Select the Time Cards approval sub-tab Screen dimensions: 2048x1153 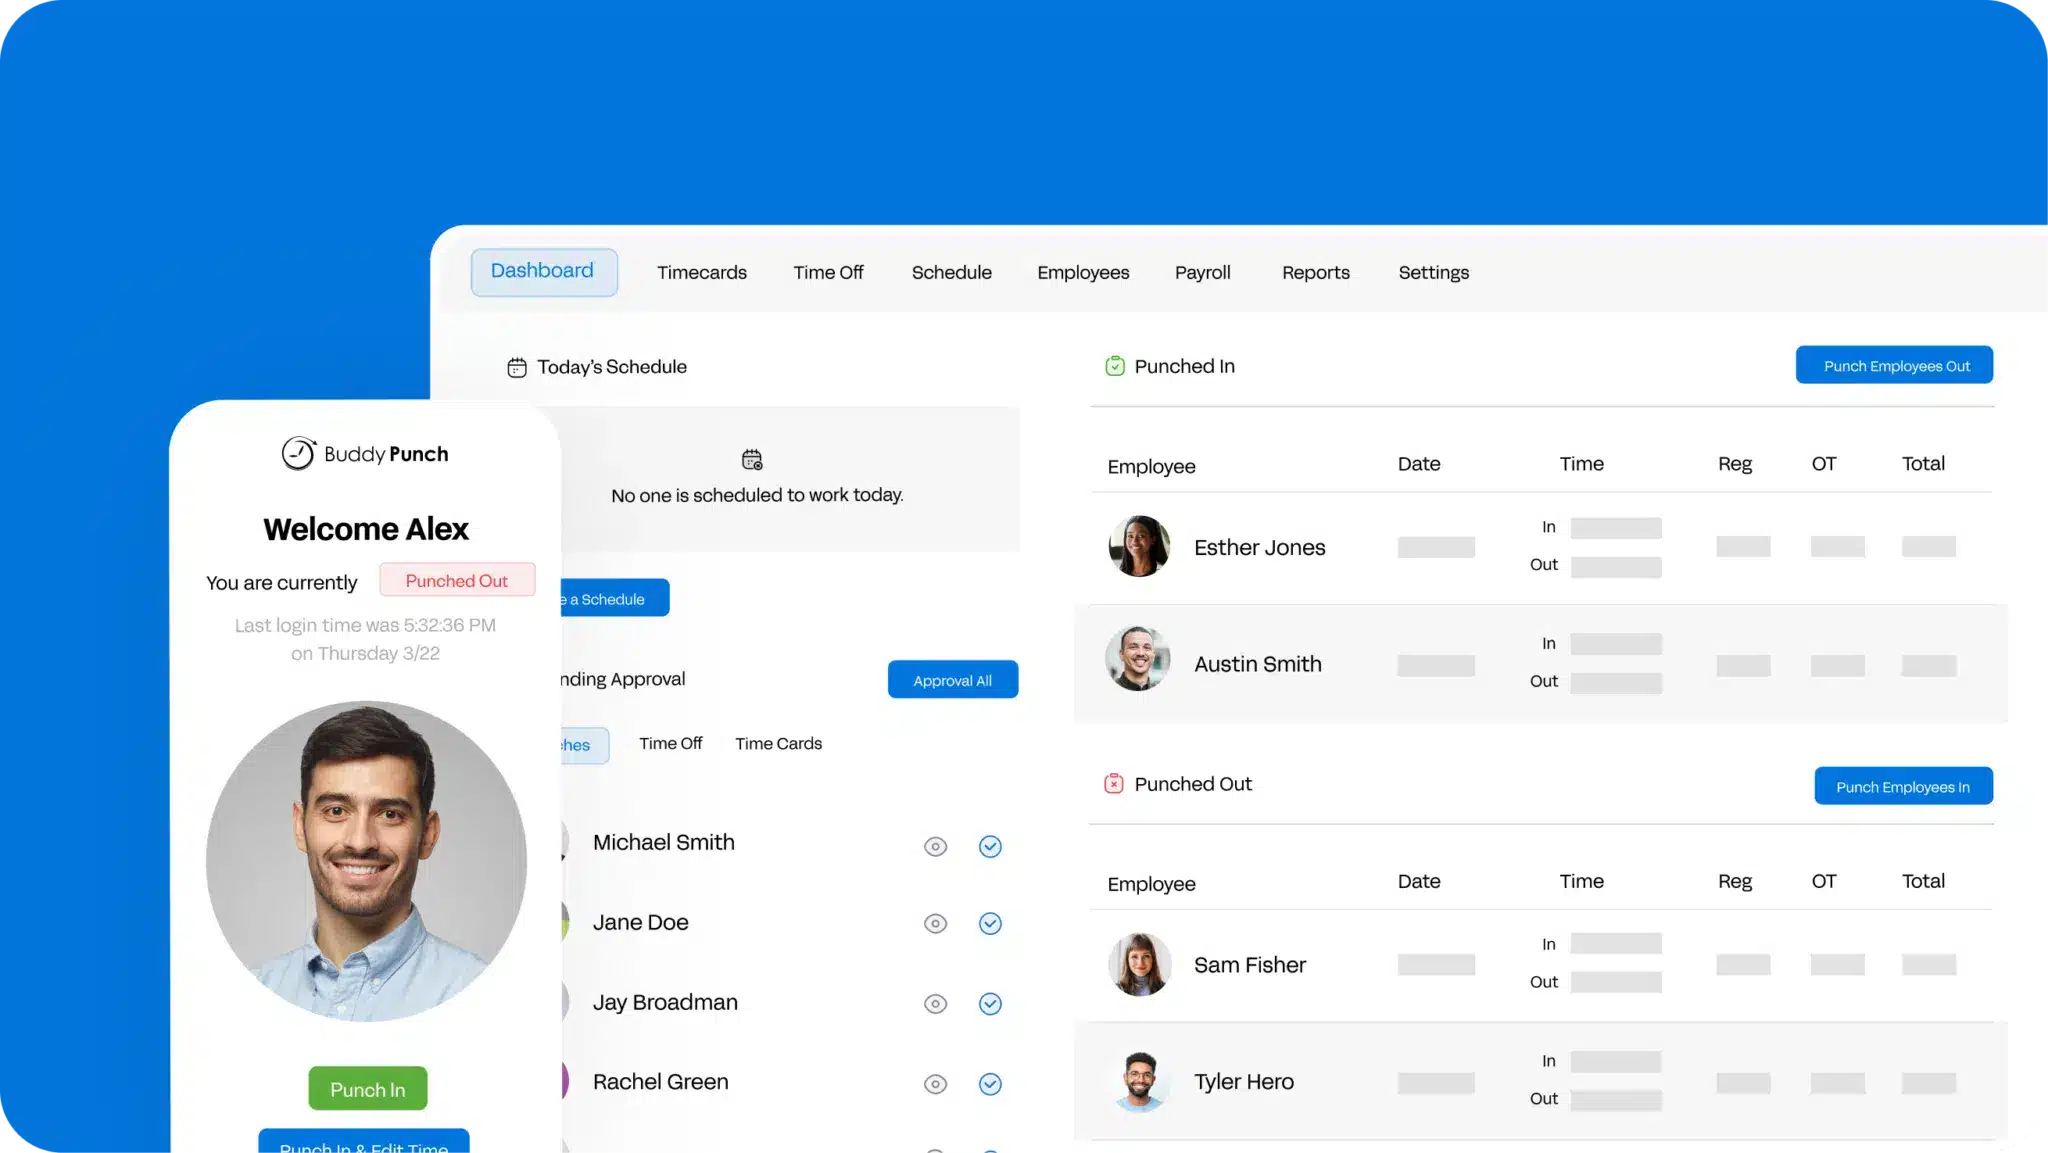point(778,743)
